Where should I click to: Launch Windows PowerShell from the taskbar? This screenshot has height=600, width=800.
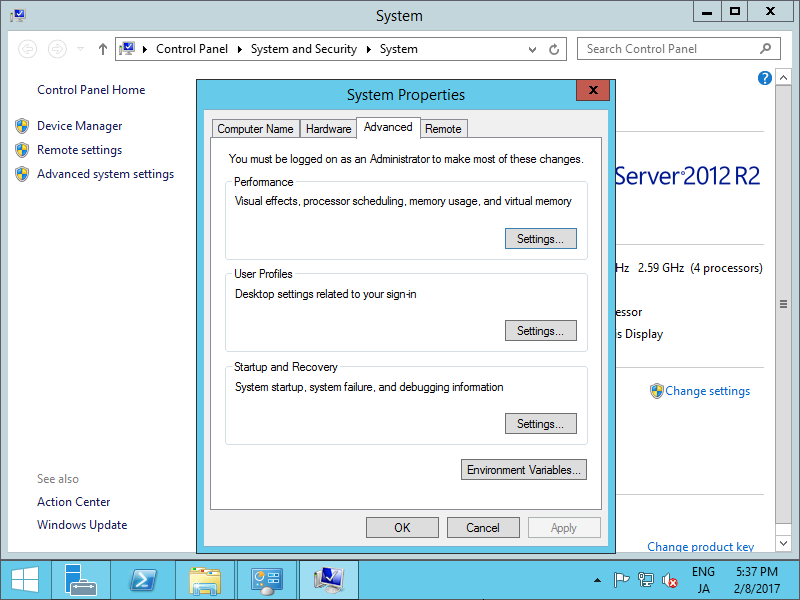(x=143, y=579)
